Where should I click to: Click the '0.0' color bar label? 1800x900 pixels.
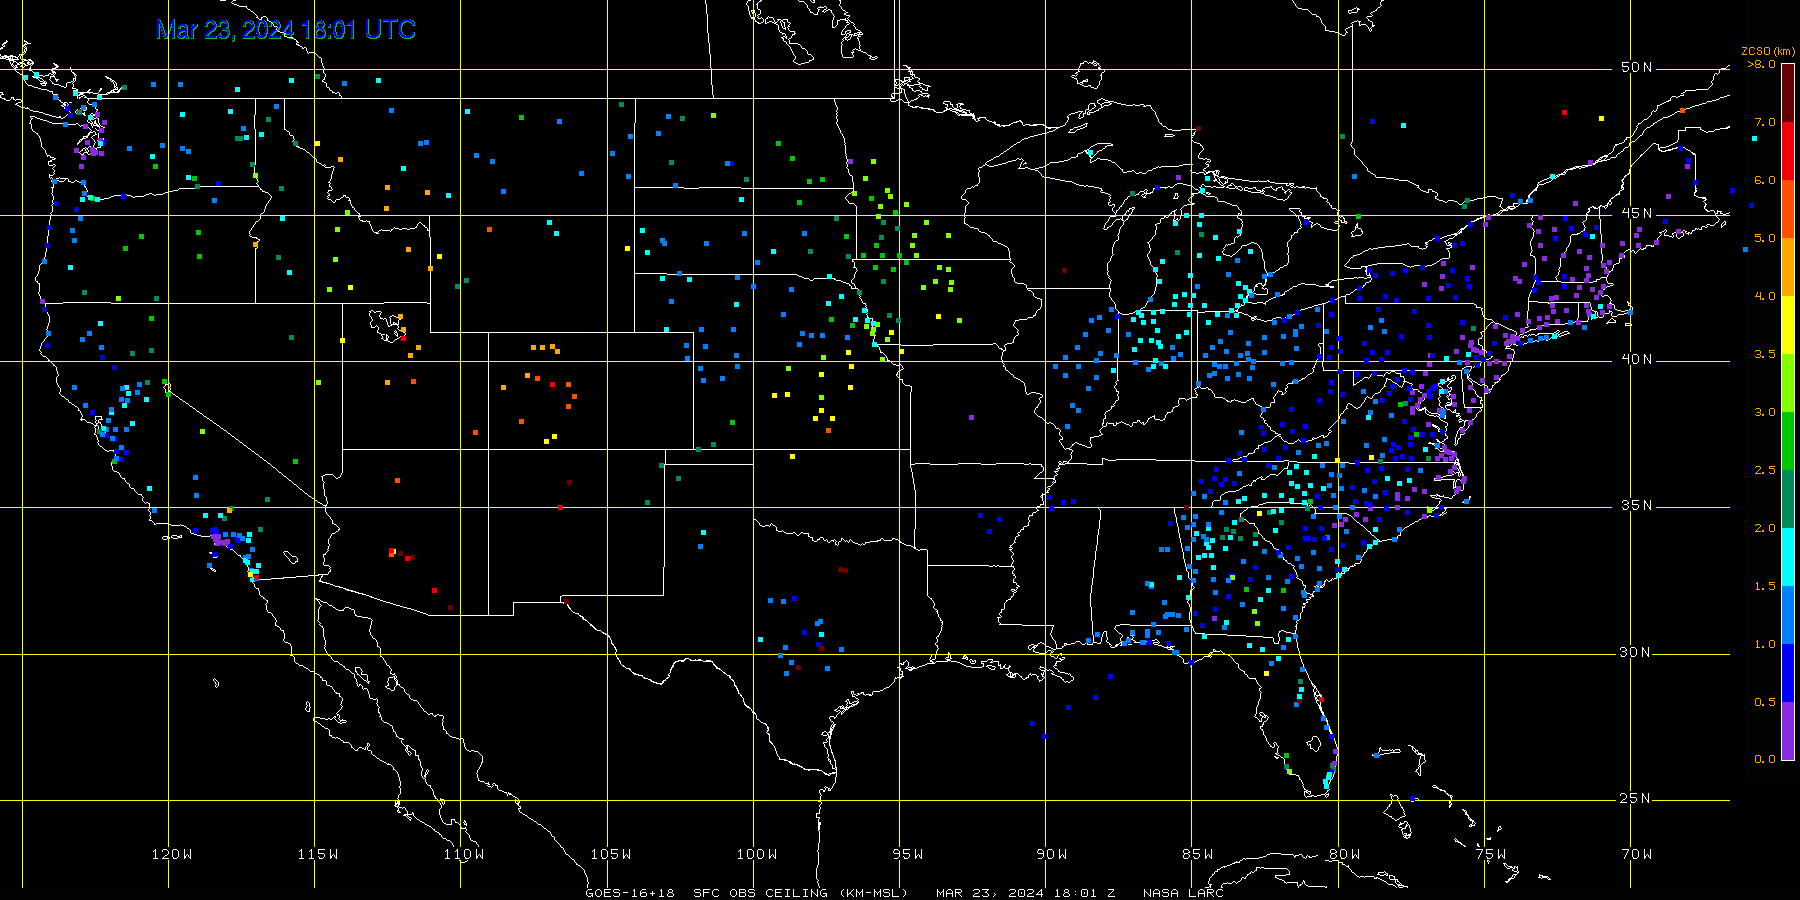point(1765,759)
